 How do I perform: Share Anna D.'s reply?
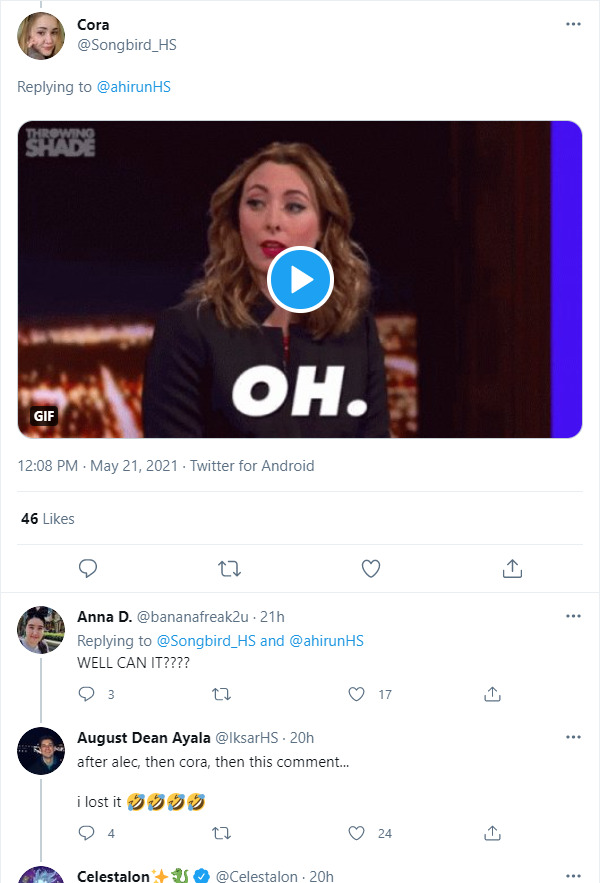(x=492, y=694)
